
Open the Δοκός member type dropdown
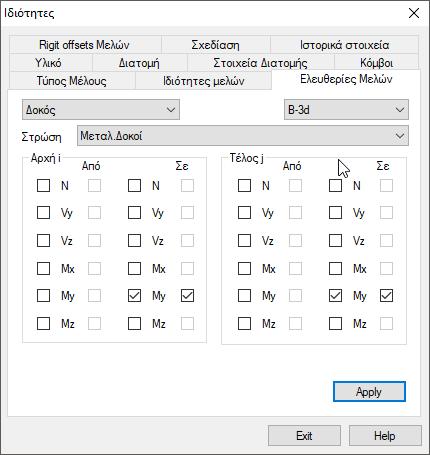(101, 110)
